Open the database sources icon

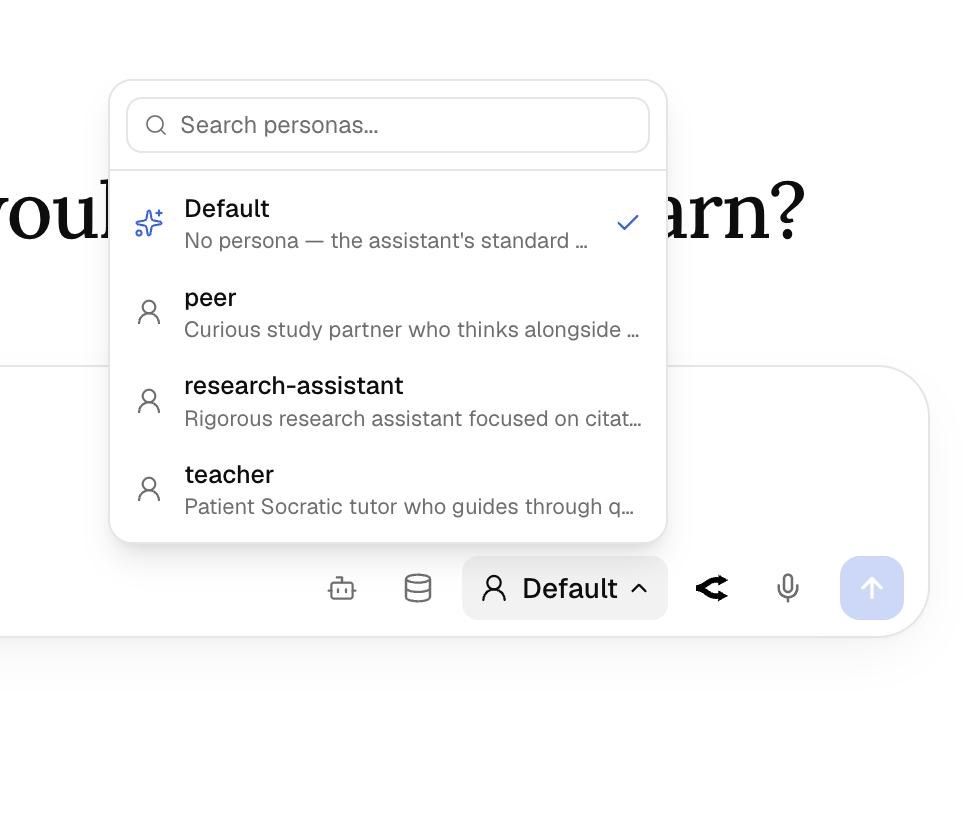[x=418, y=588]
